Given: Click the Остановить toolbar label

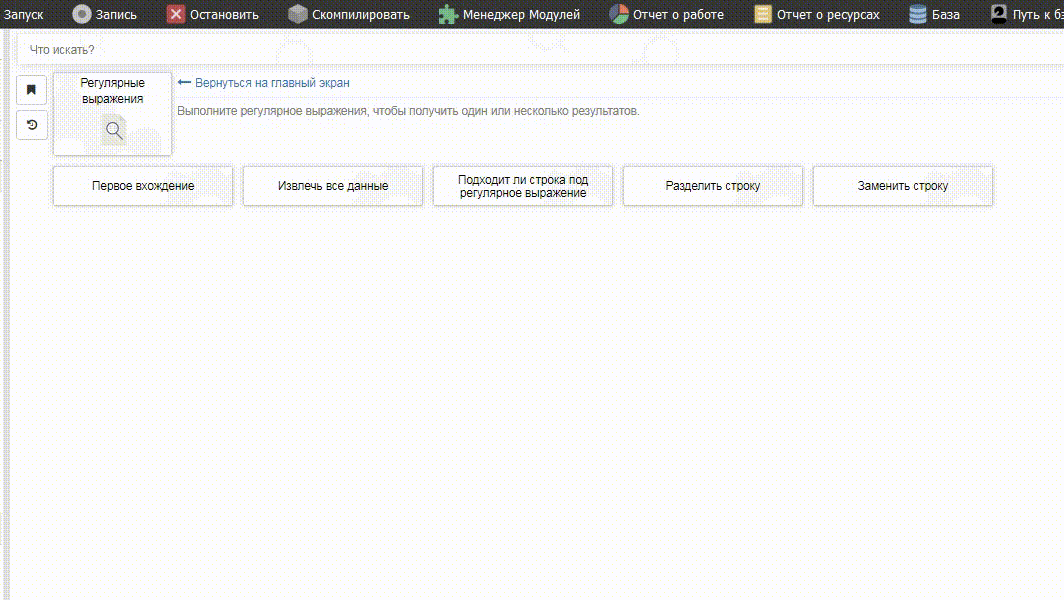Looking at the screenshot, I should (224, 14).
